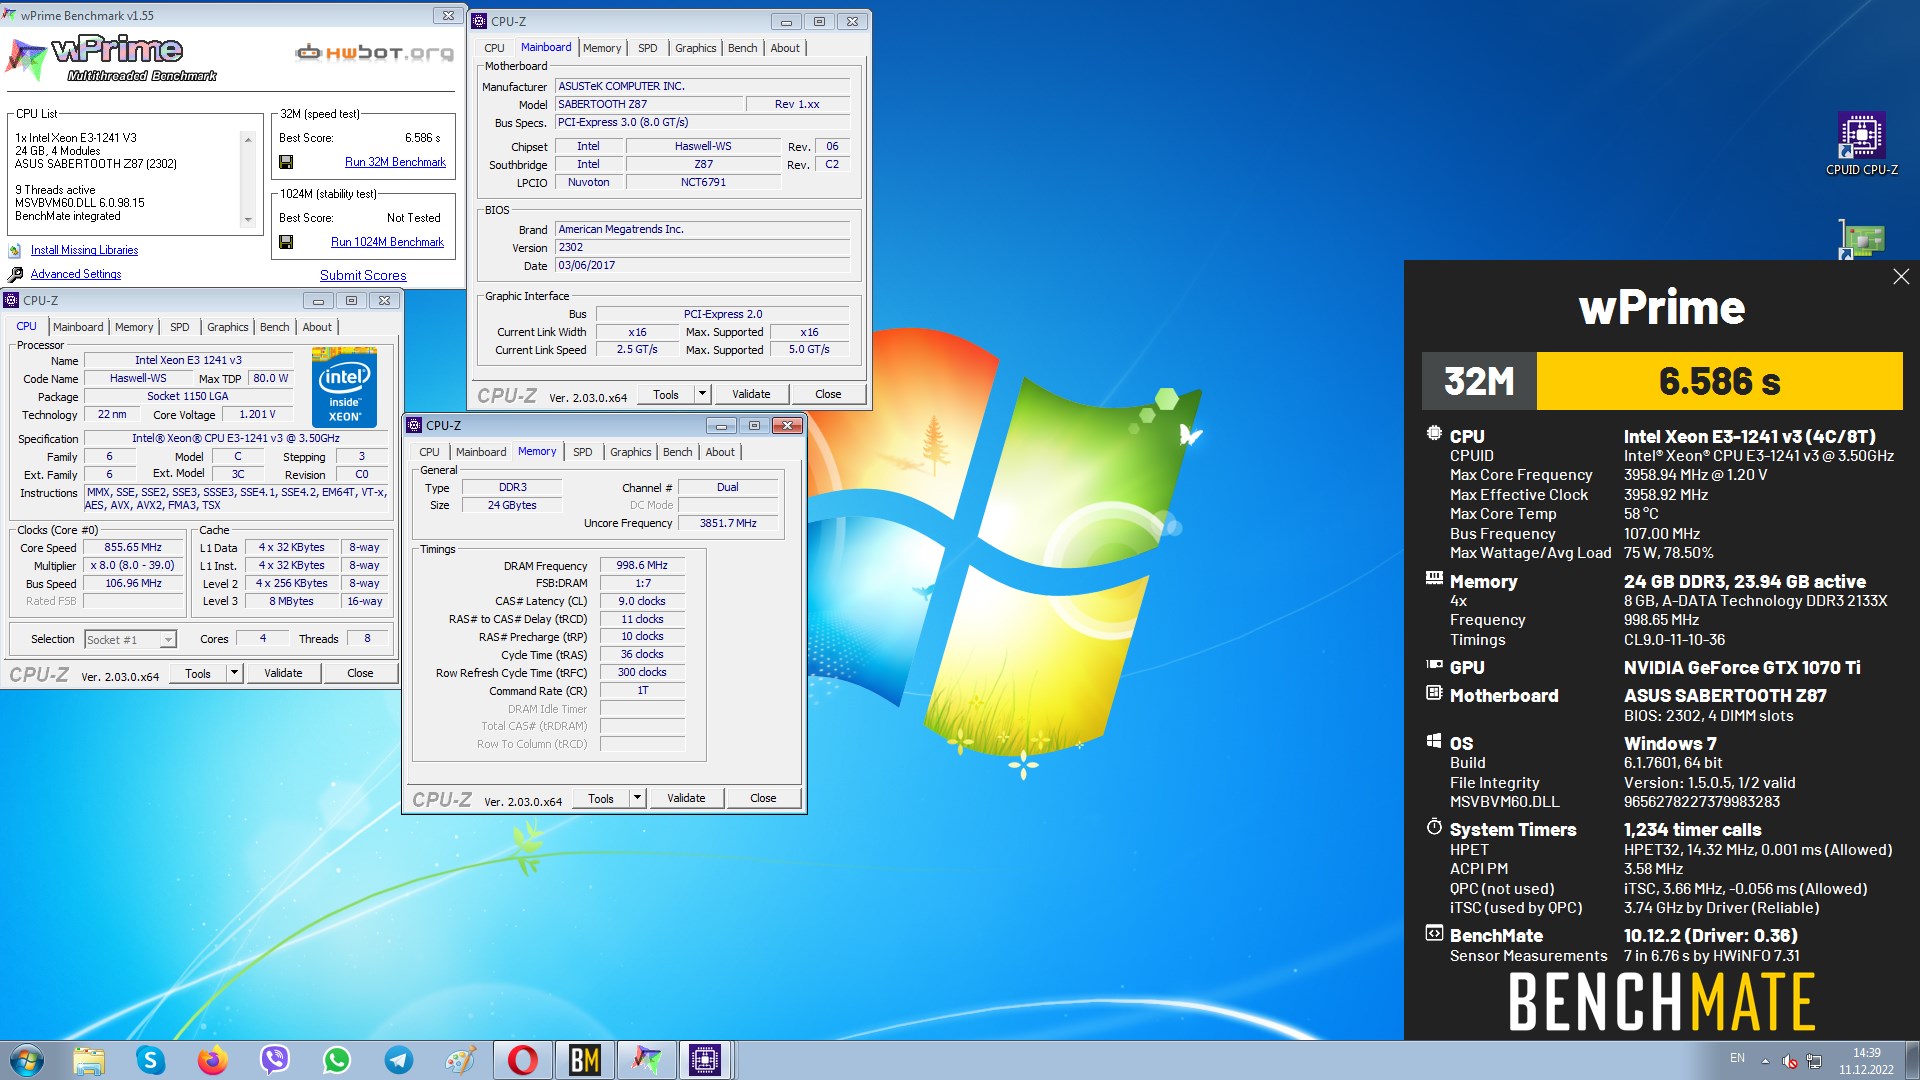
Task: Open the Bench tab in the Memory CPU-Z window
Action: tap(677, 452)
